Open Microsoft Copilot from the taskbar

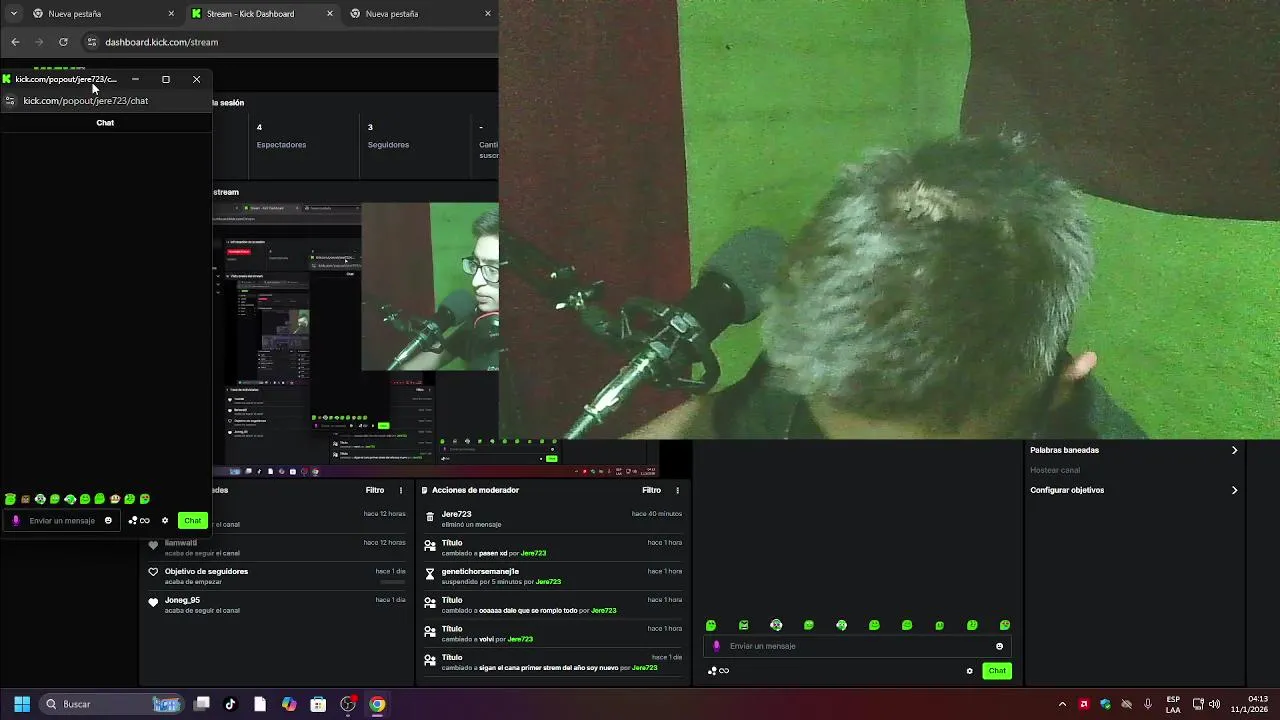(x=289, y=704)
